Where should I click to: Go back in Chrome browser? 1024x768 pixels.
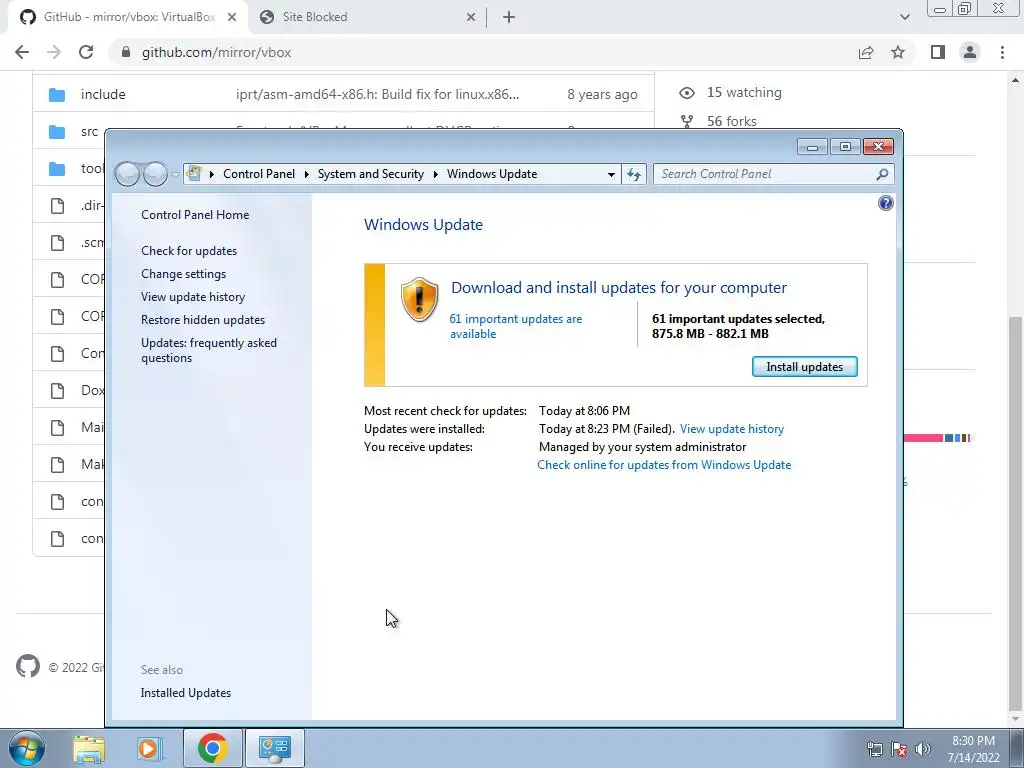pyautogui.click(x=22, y=52)
